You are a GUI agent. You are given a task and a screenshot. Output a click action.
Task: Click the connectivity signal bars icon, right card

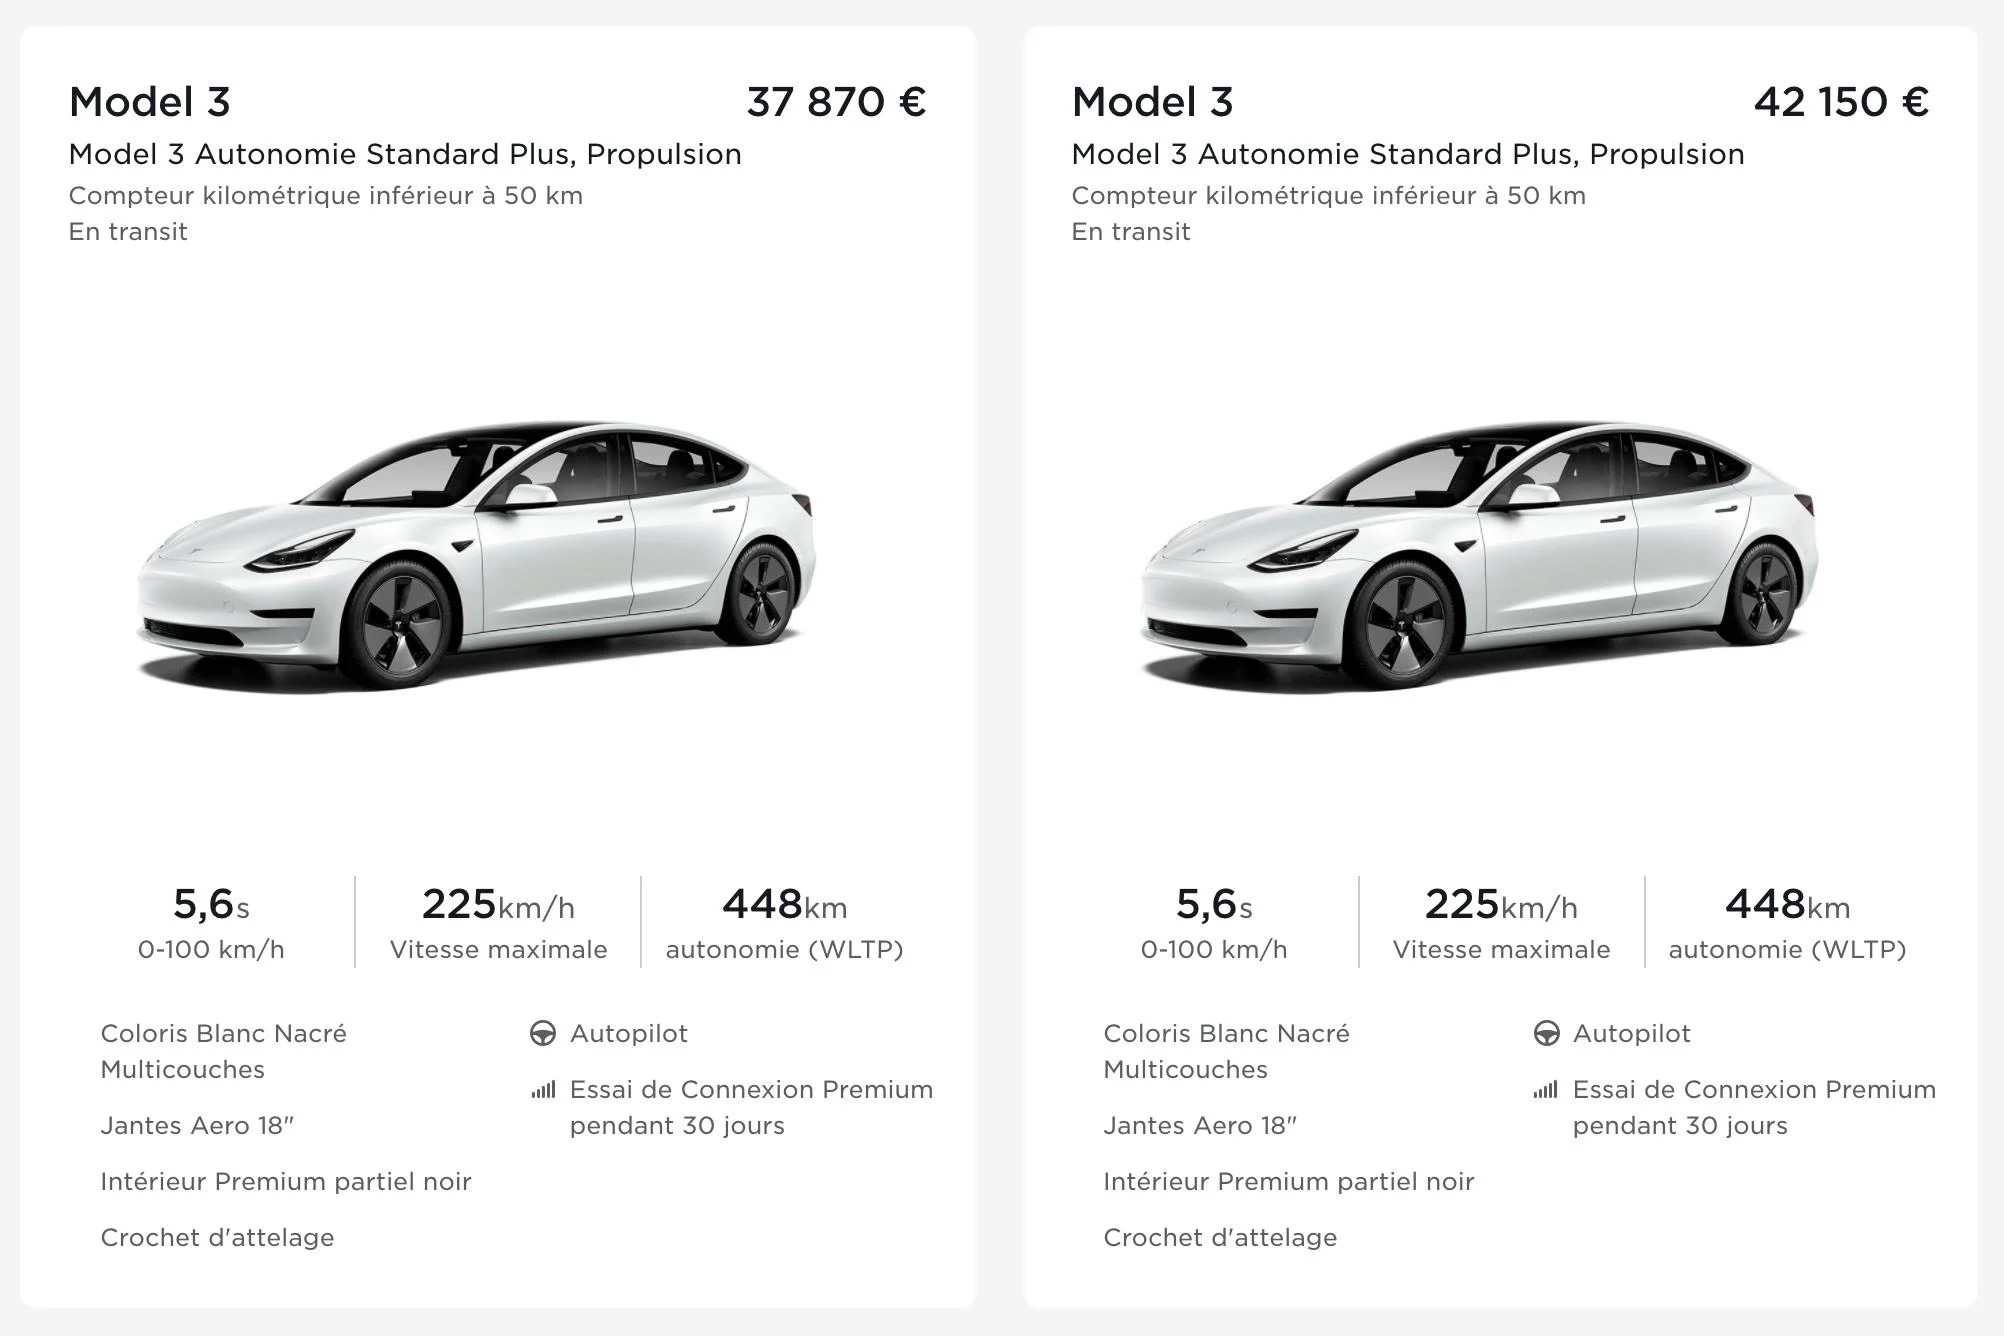click(x=1546, y=1089)
